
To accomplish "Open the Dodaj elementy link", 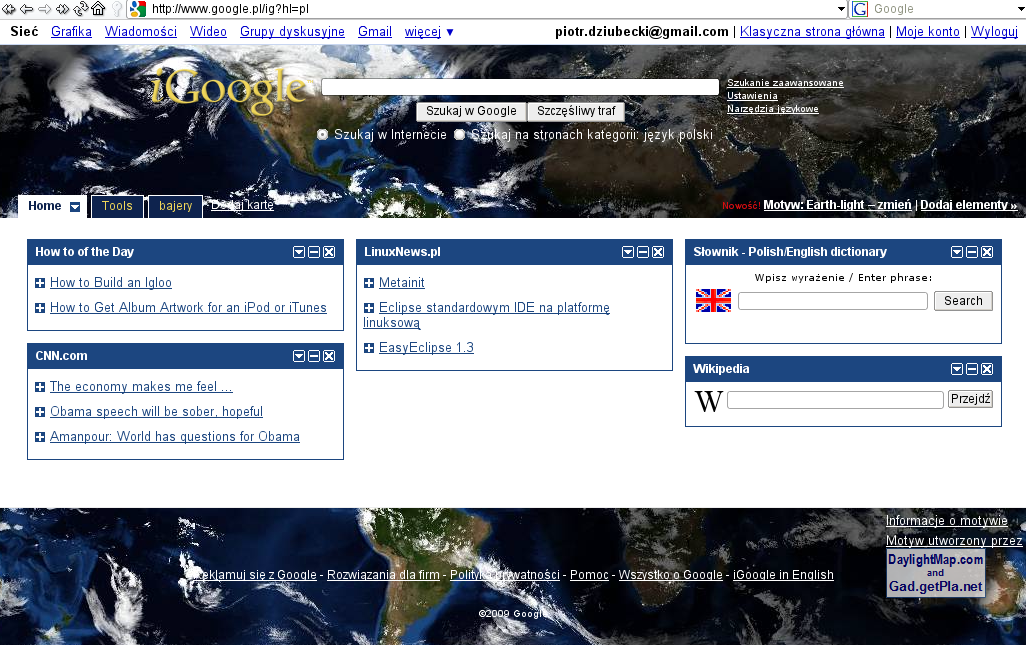I will pyautogui.click(x=968, y=205).
